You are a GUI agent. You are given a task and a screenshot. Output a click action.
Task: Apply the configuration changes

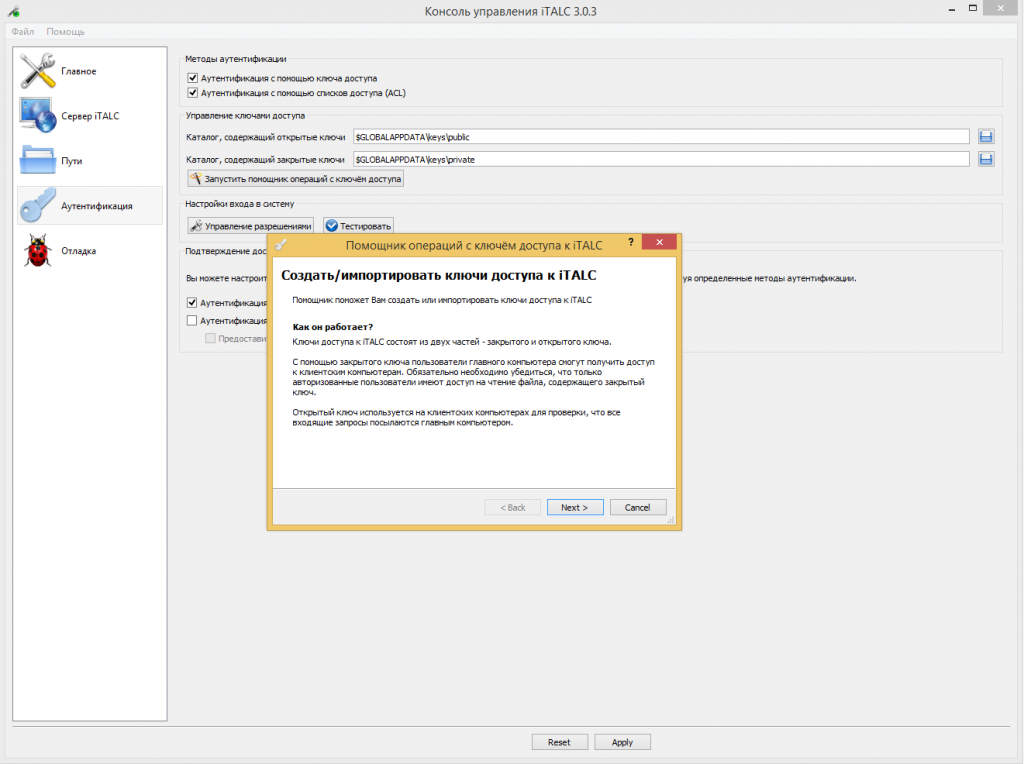point(622,742)
